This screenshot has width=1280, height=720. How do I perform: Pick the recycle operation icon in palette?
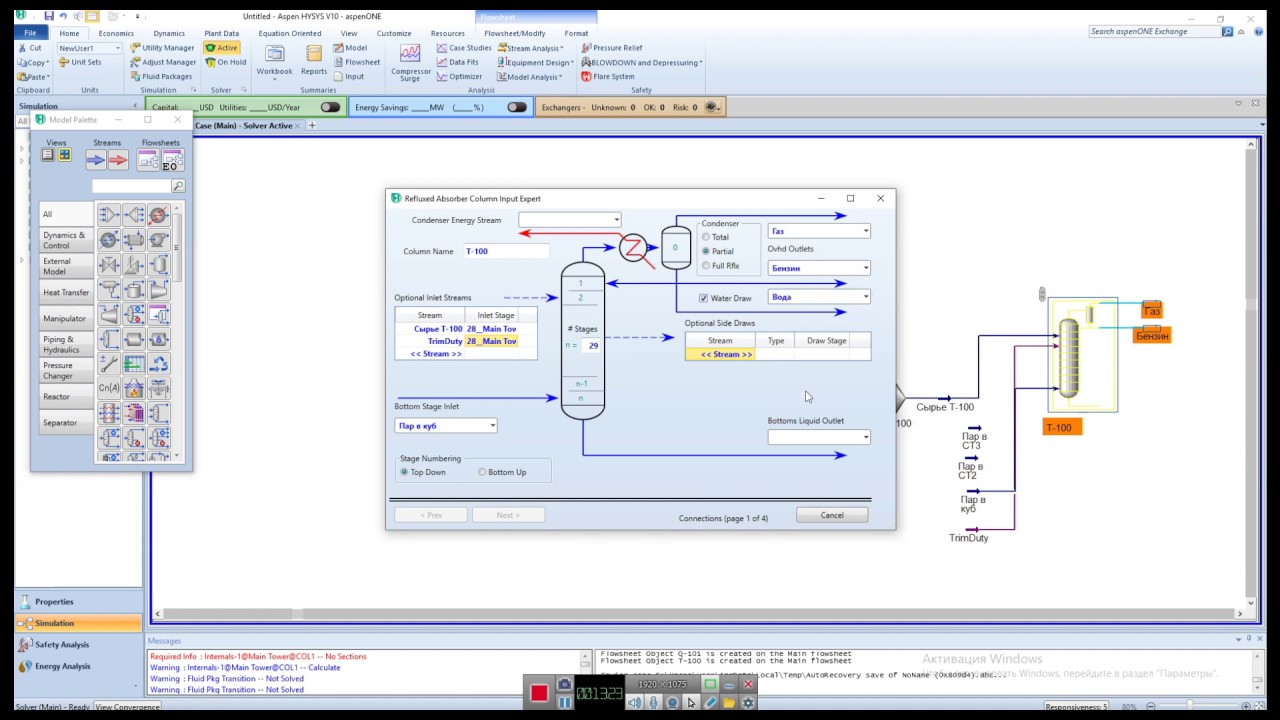tap(159, 364)
